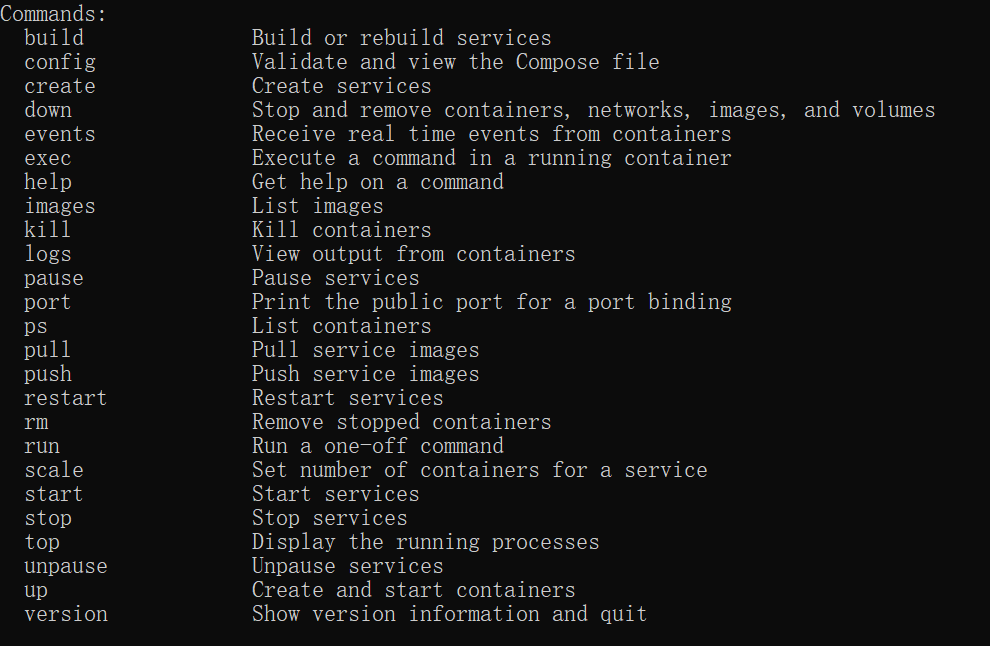The image size is (990, 646).
Task: Click description 'Build or rebuild services'
Action: pyautogui.click(x=401, y=39)
